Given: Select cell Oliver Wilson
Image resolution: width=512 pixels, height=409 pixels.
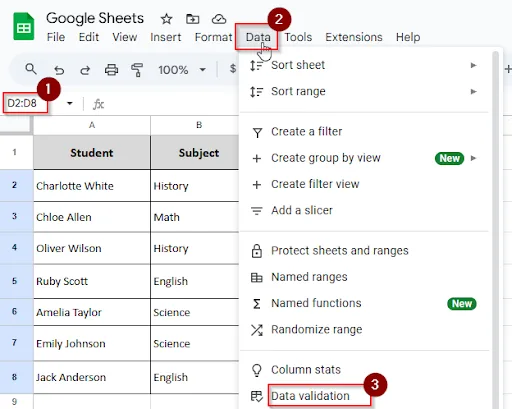Looking at the screenshot, I should coord(92,248).
